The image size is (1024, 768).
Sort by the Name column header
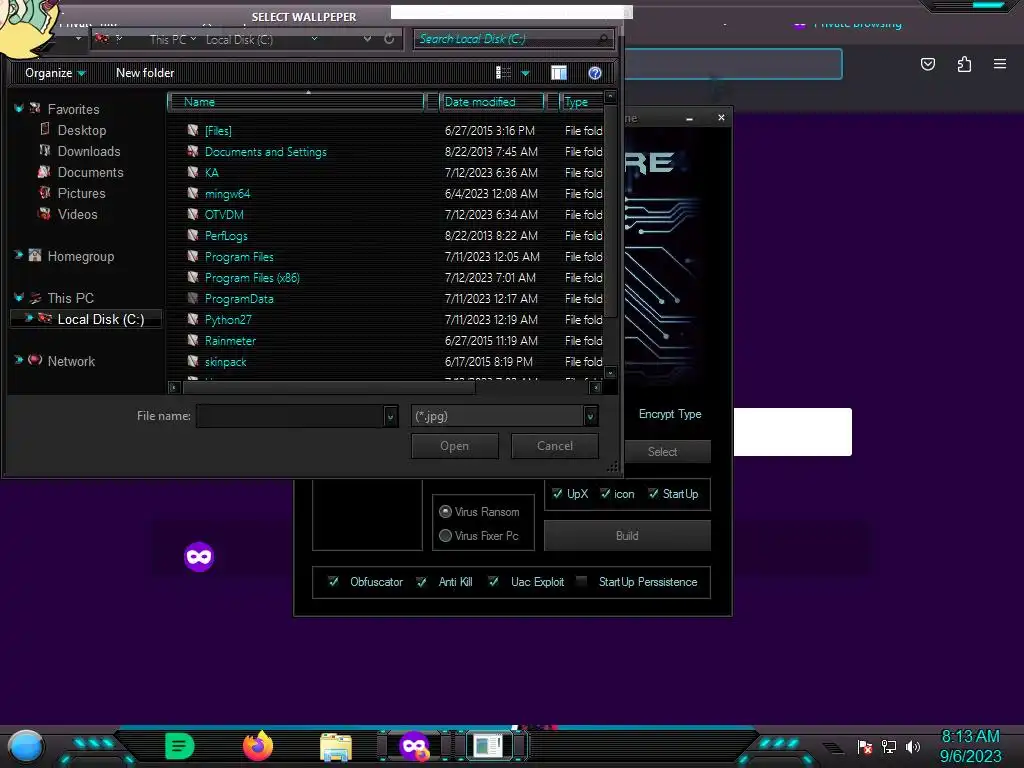coord(296,102)
